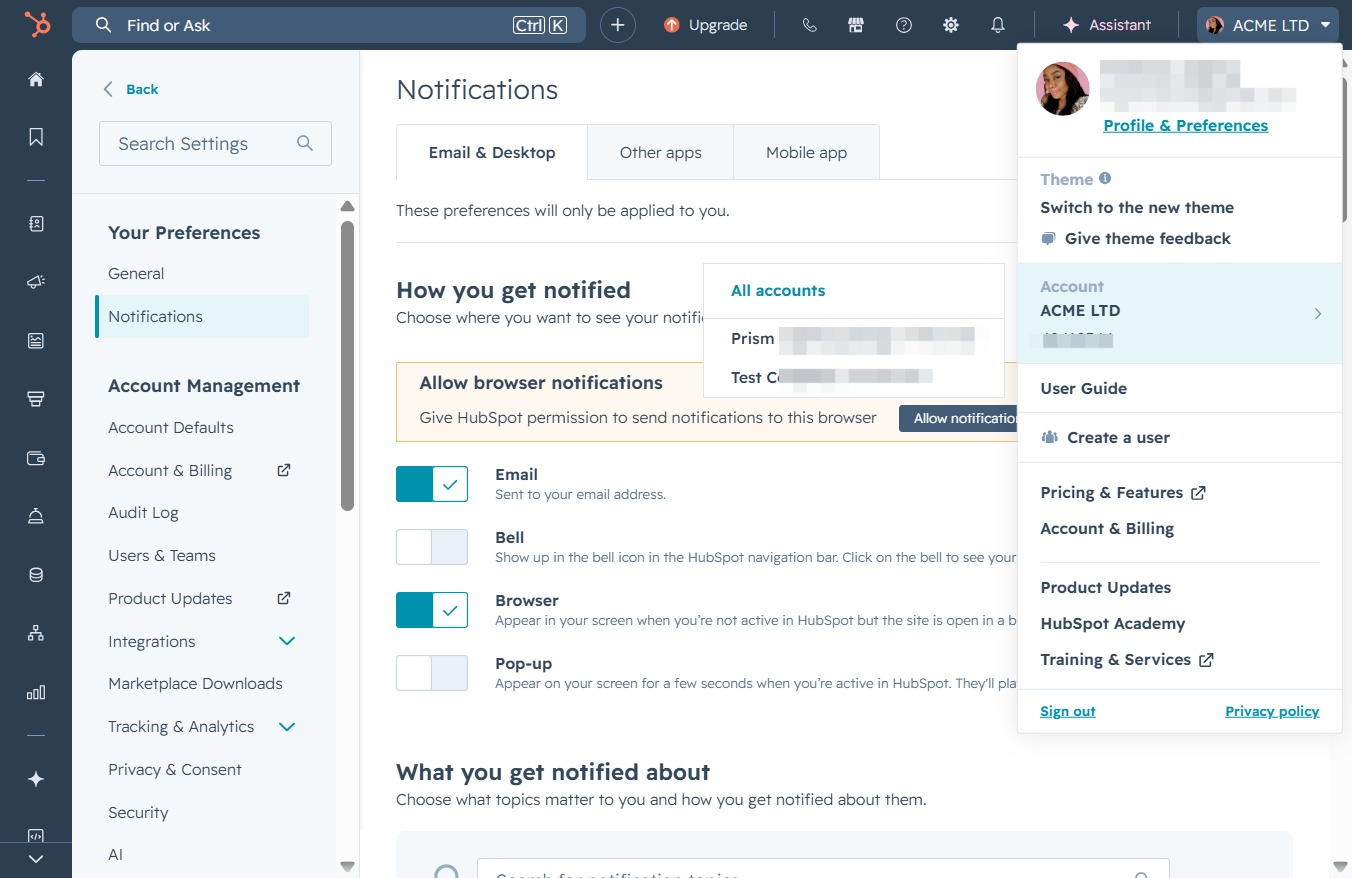Viewport: 1352px width, 878px height.
Task: Open the Help question mark icon
Action: pyautogui.click(x=904, y=25)
